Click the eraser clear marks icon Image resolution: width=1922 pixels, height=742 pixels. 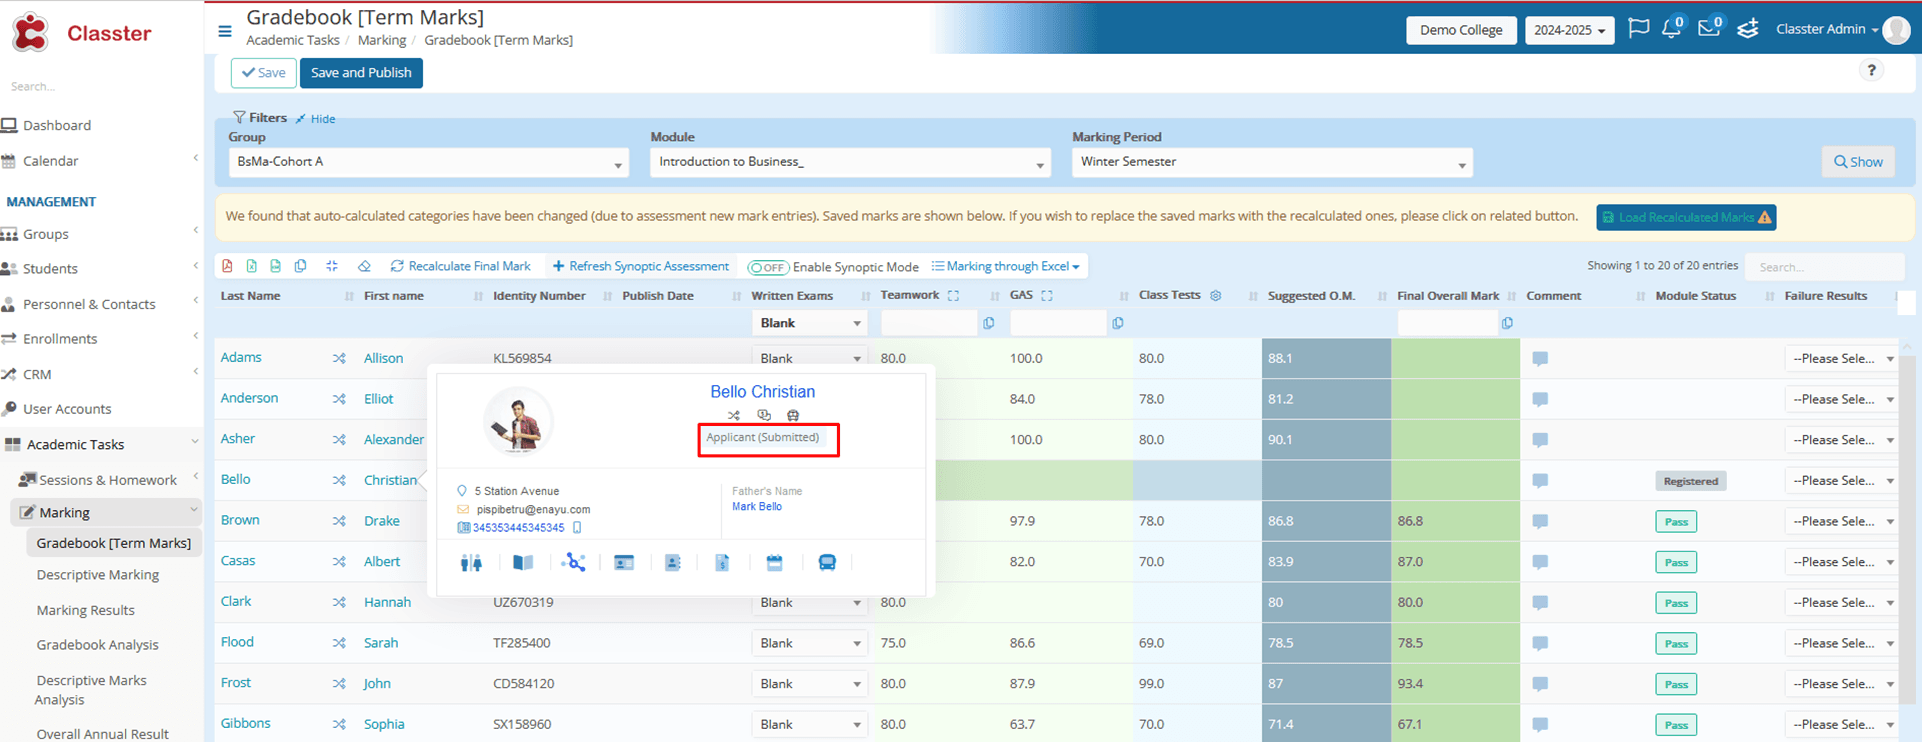[x=364, y=266]
